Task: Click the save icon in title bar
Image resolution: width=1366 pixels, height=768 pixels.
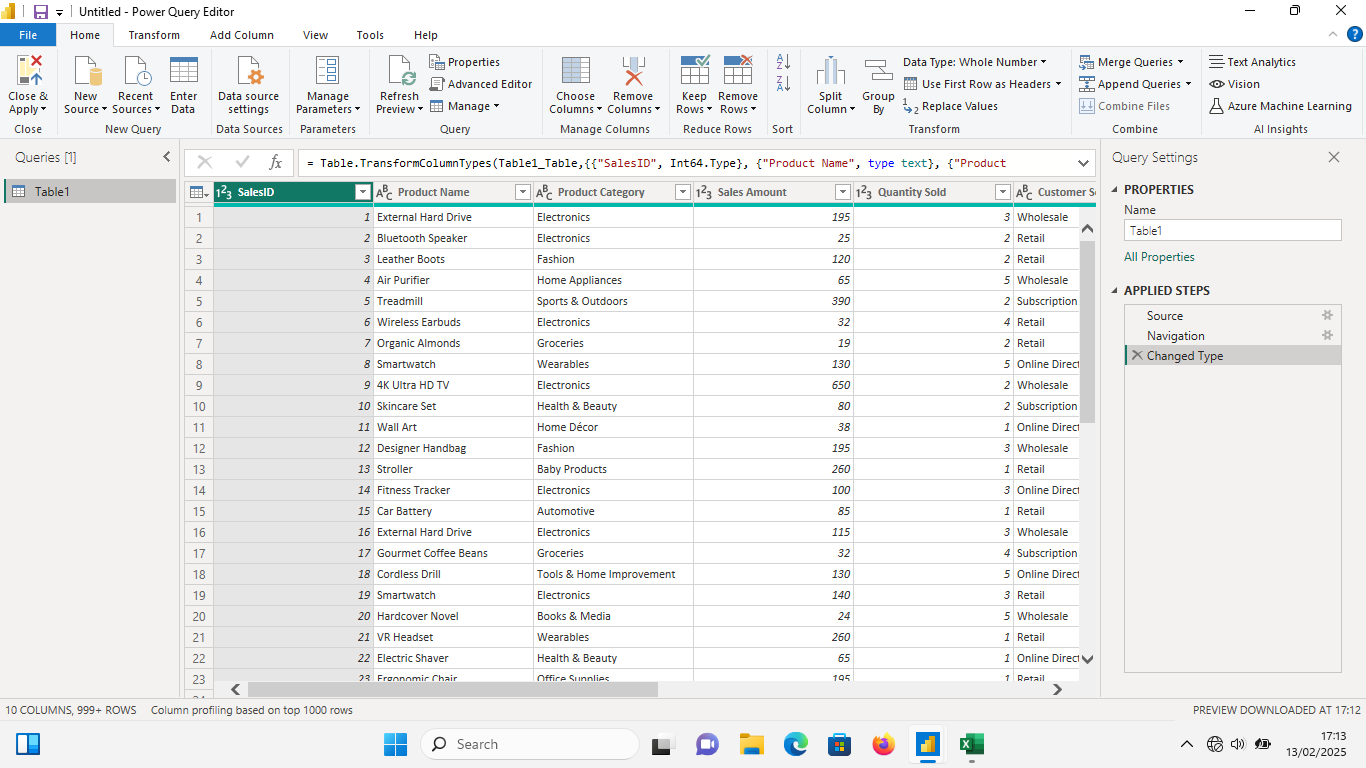Action: tap(41, 12)
